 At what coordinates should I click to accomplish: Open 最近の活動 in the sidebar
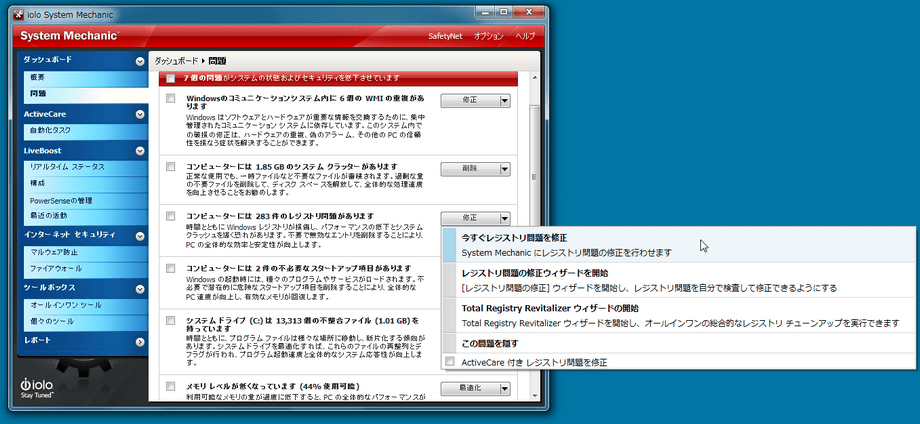click(x=86, y=216)
